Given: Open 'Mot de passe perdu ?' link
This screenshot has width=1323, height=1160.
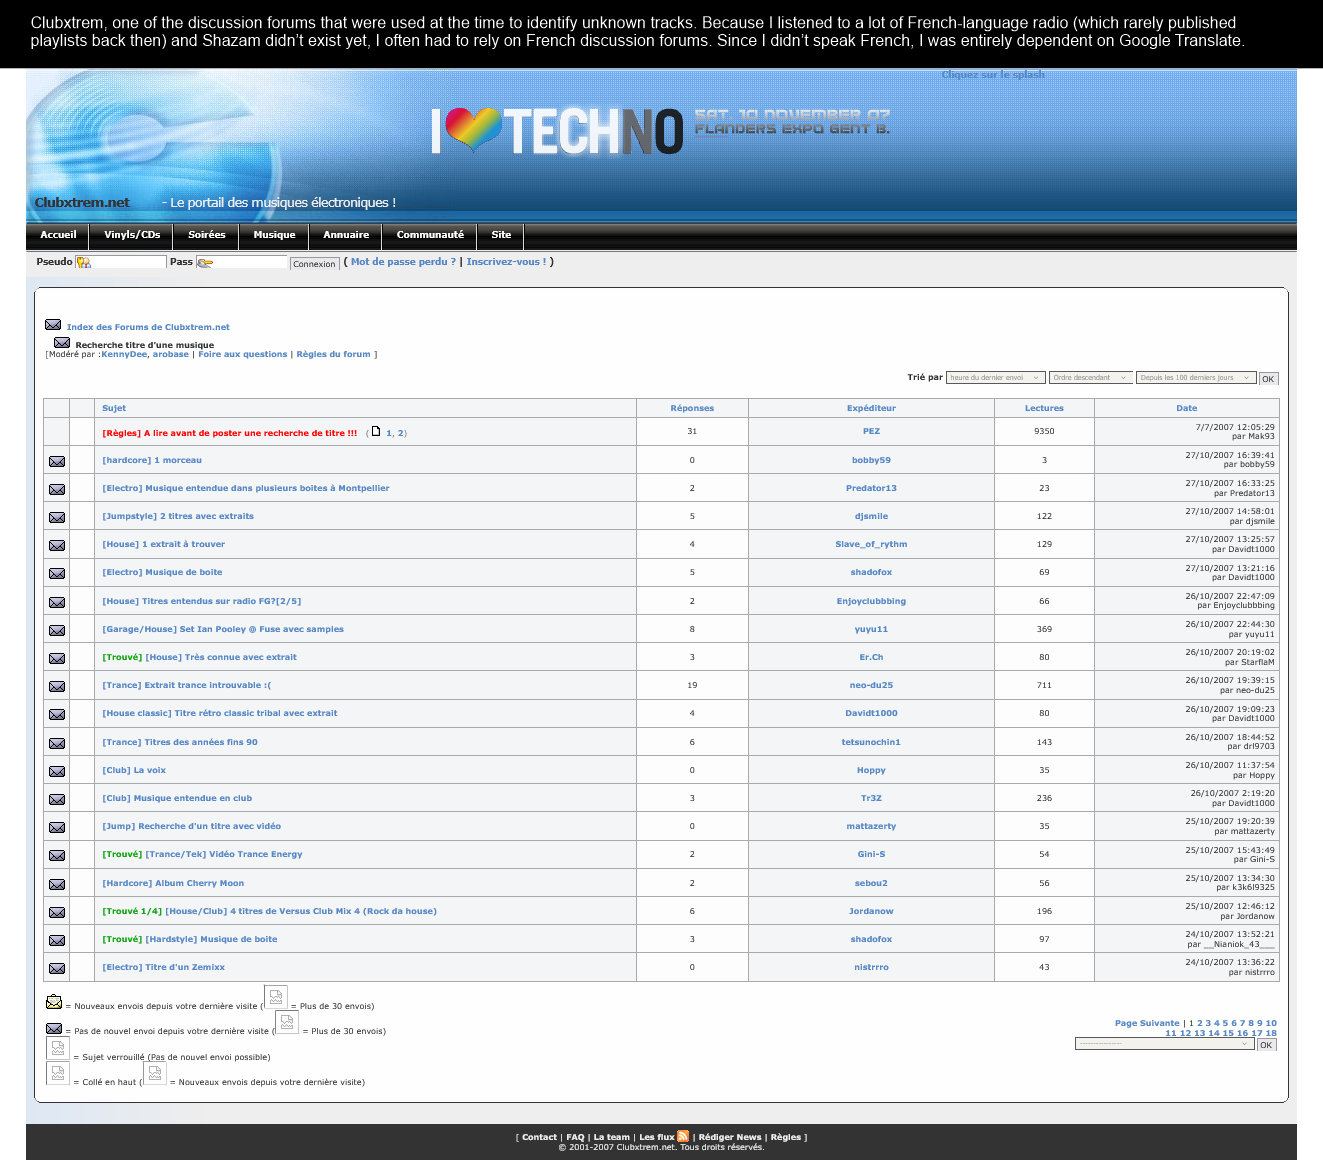Looking at the screenshot, I should tap(403, 262).
